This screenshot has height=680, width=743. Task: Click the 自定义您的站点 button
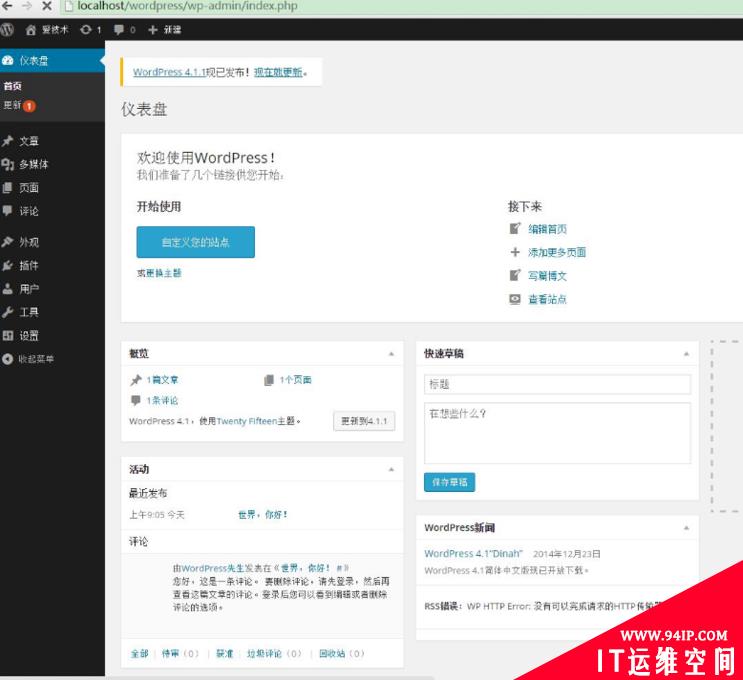(x=196, y=242)
